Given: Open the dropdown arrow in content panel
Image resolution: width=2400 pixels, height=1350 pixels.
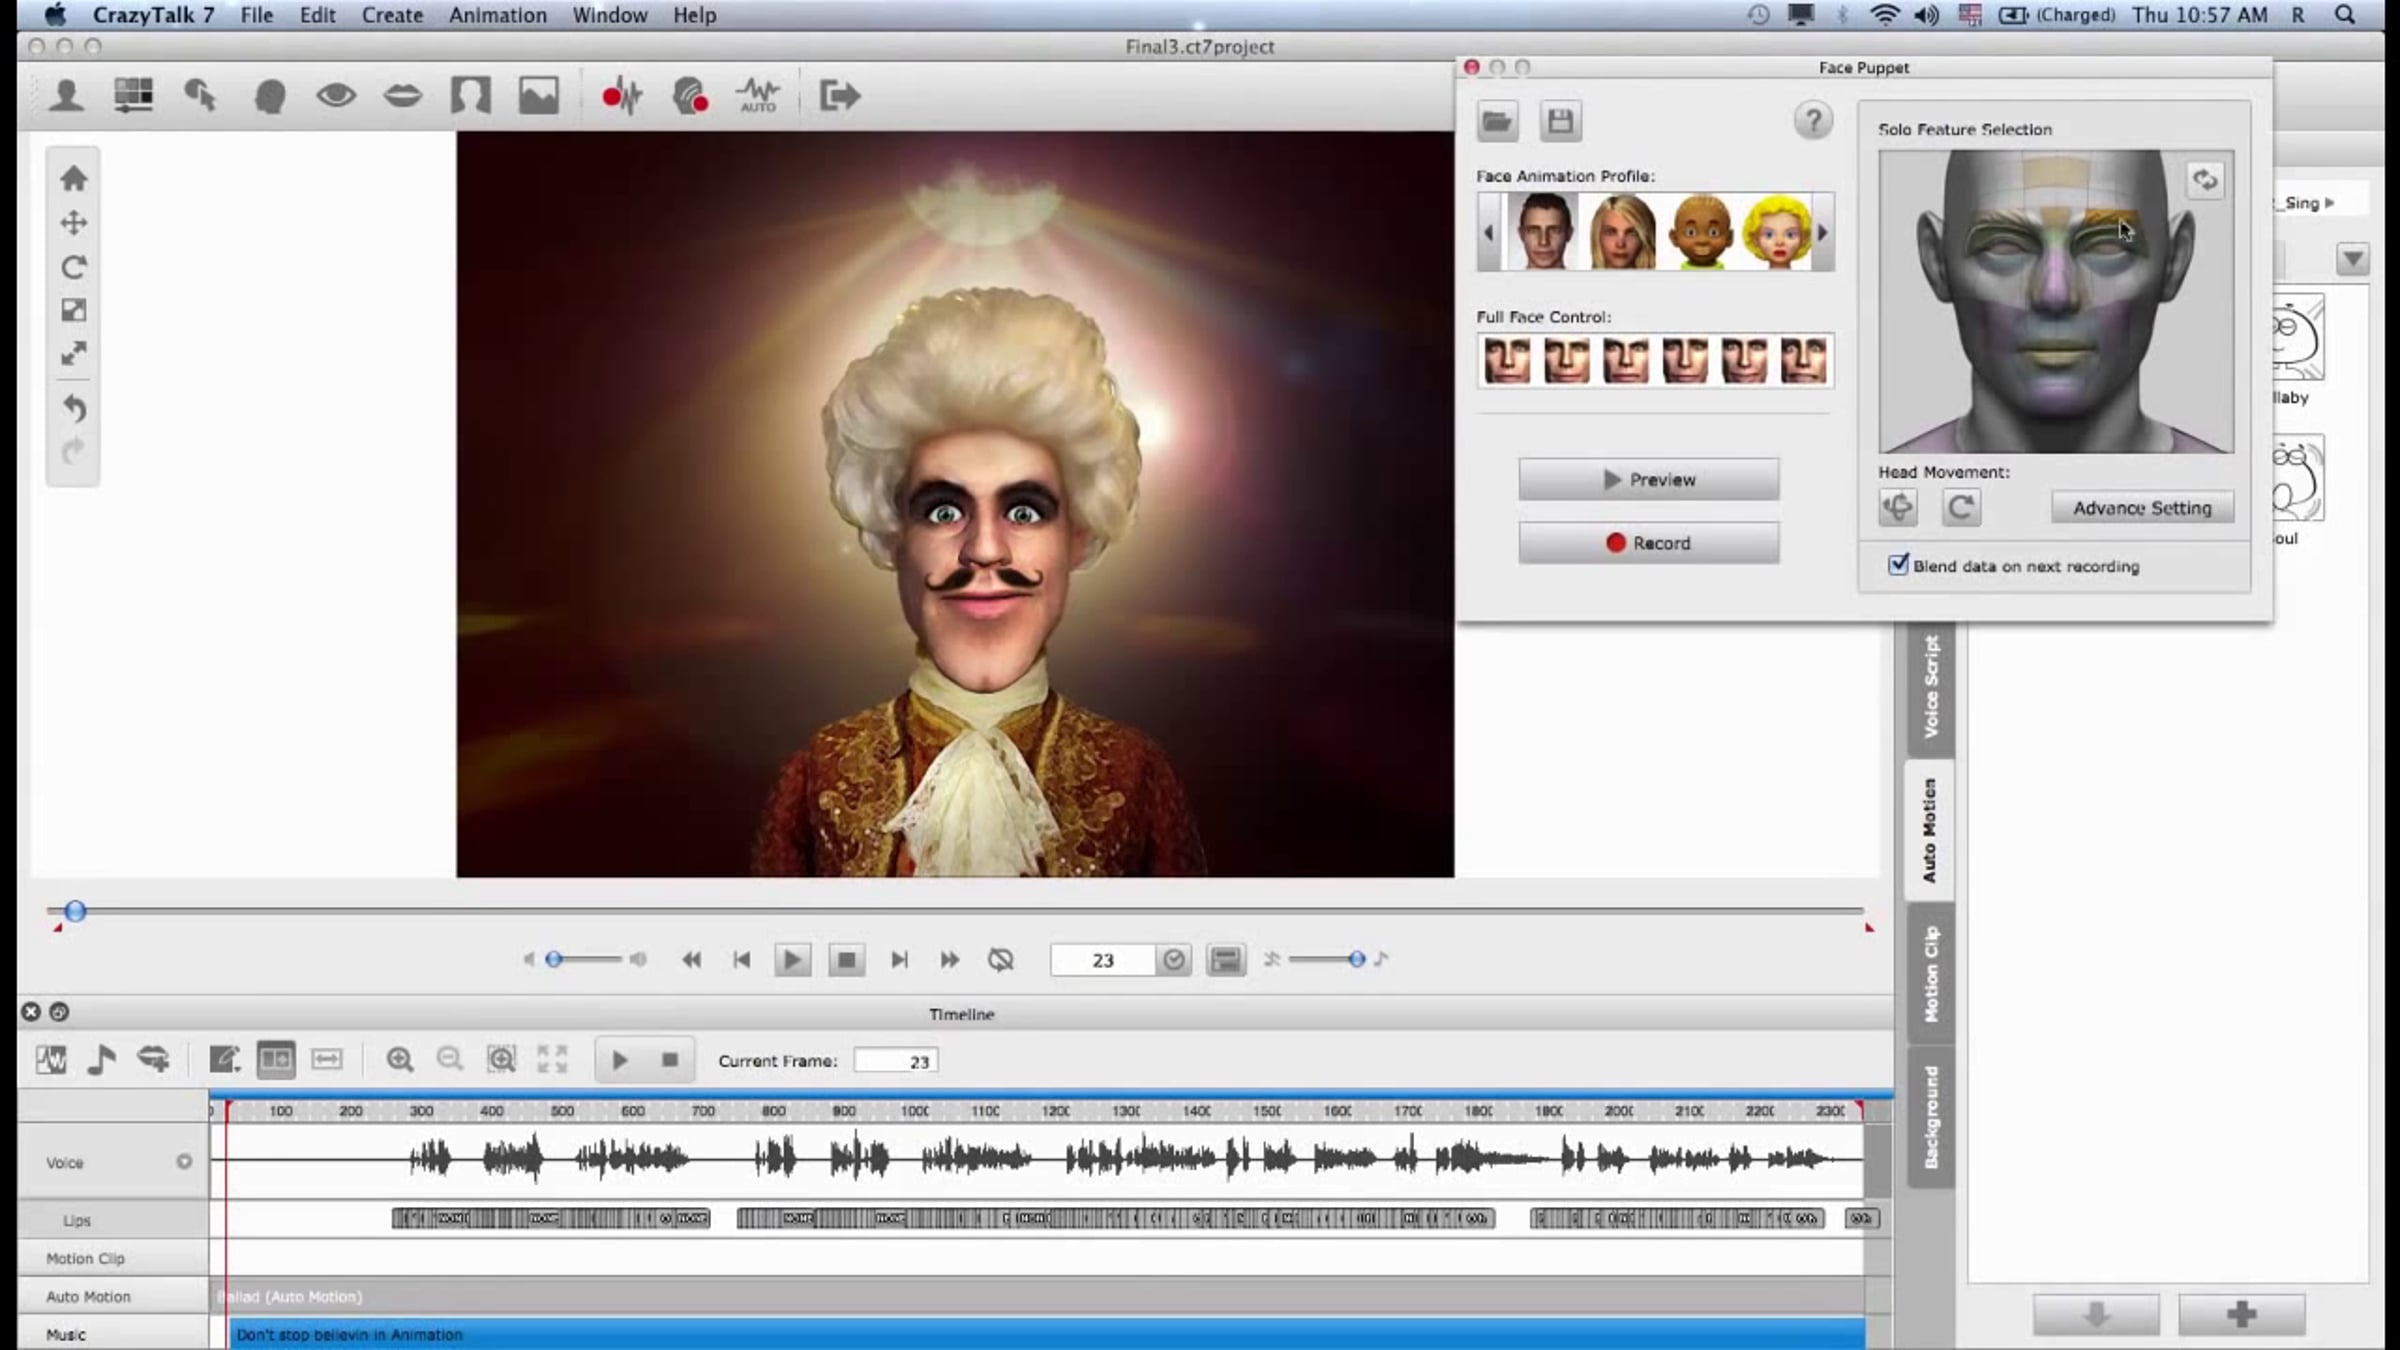Looking at the screenshot, I should click(2352, 260).
